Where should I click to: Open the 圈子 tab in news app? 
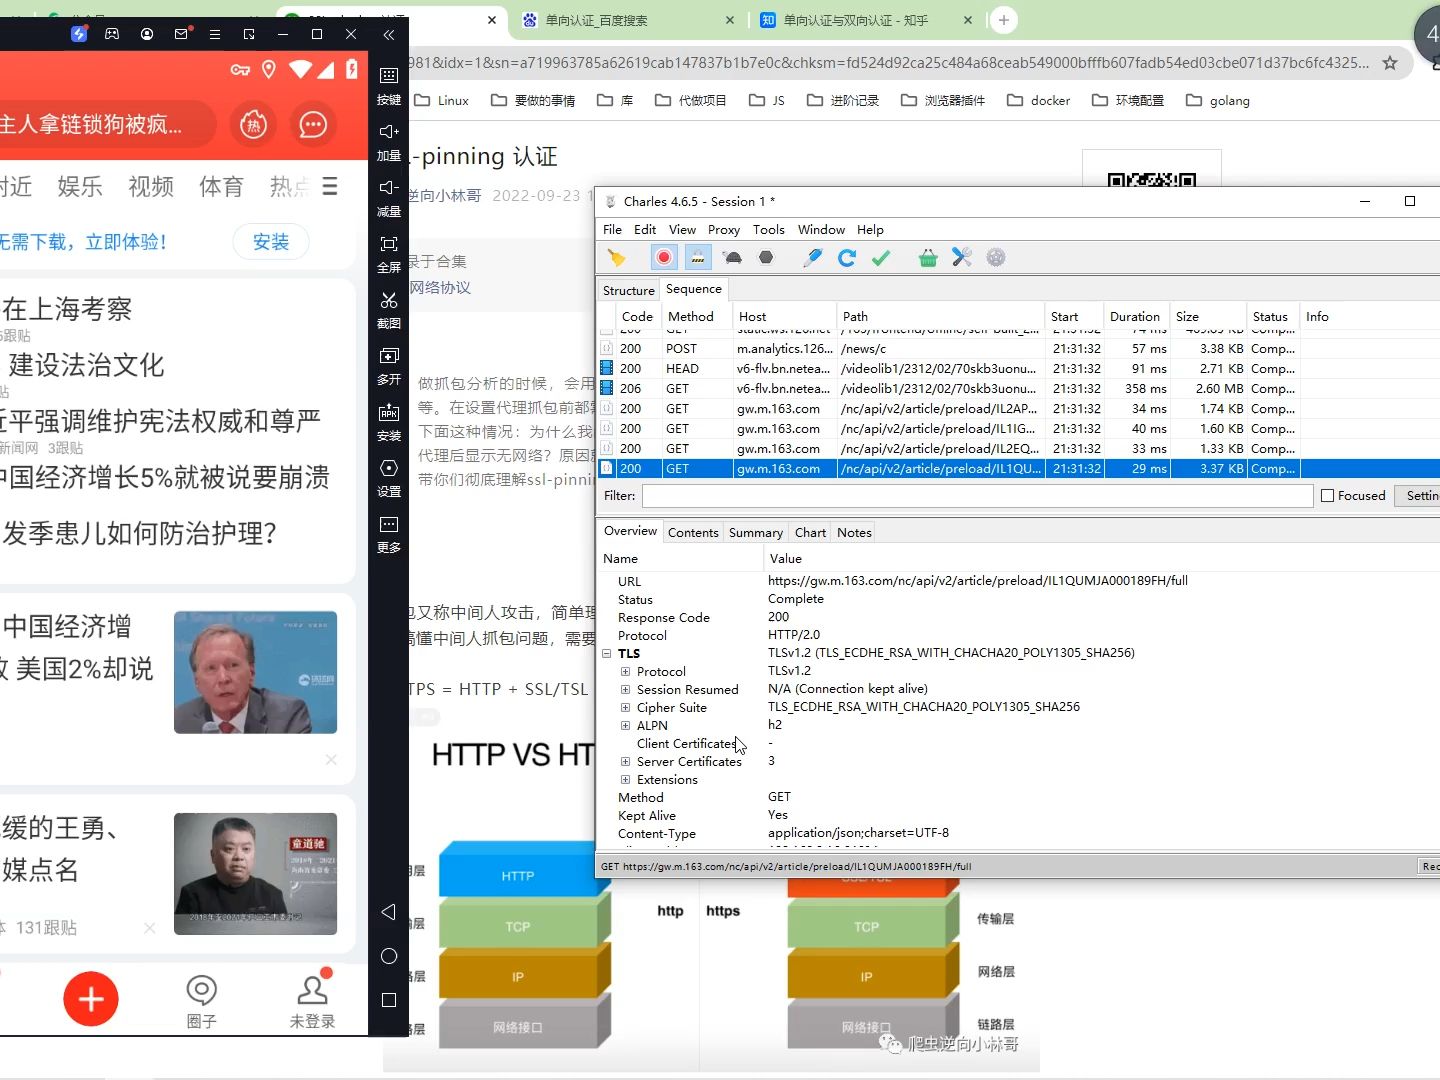(x=201, y=1002)
